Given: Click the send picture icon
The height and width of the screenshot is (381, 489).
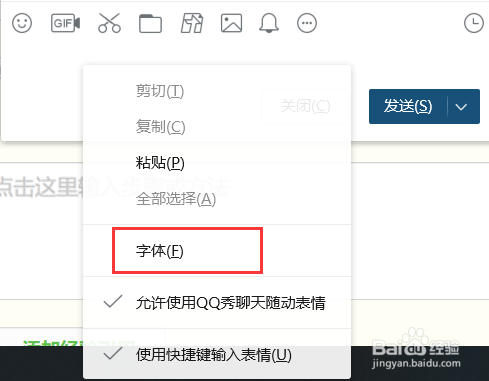Looking at the screenshot, I should (231, 23).
